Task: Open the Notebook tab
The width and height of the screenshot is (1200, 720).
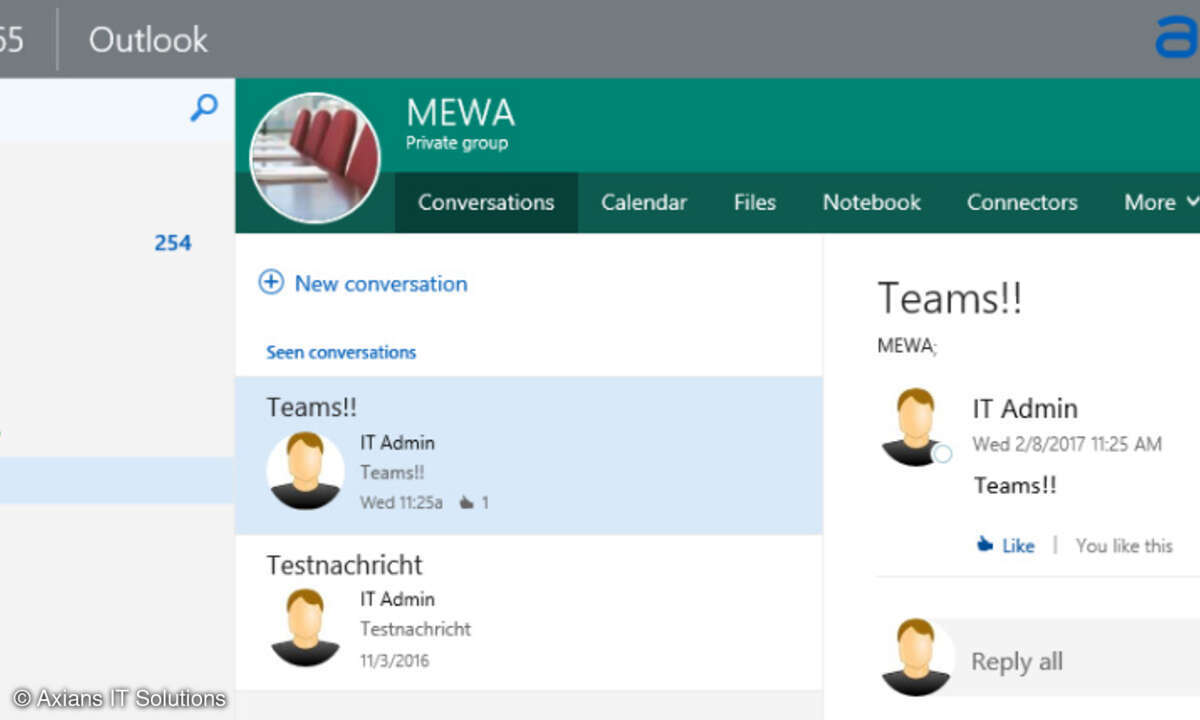Action: coord(872,202)
